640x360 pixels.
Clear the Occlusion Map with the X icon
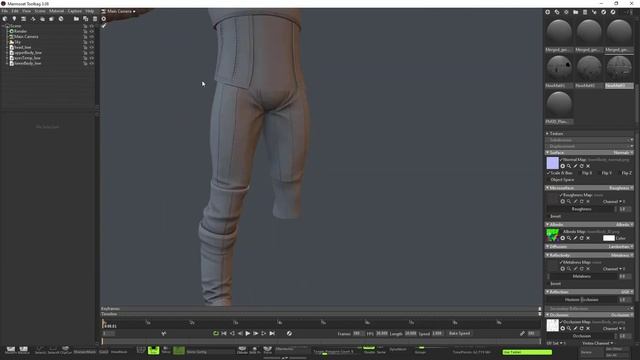(588, 328)
